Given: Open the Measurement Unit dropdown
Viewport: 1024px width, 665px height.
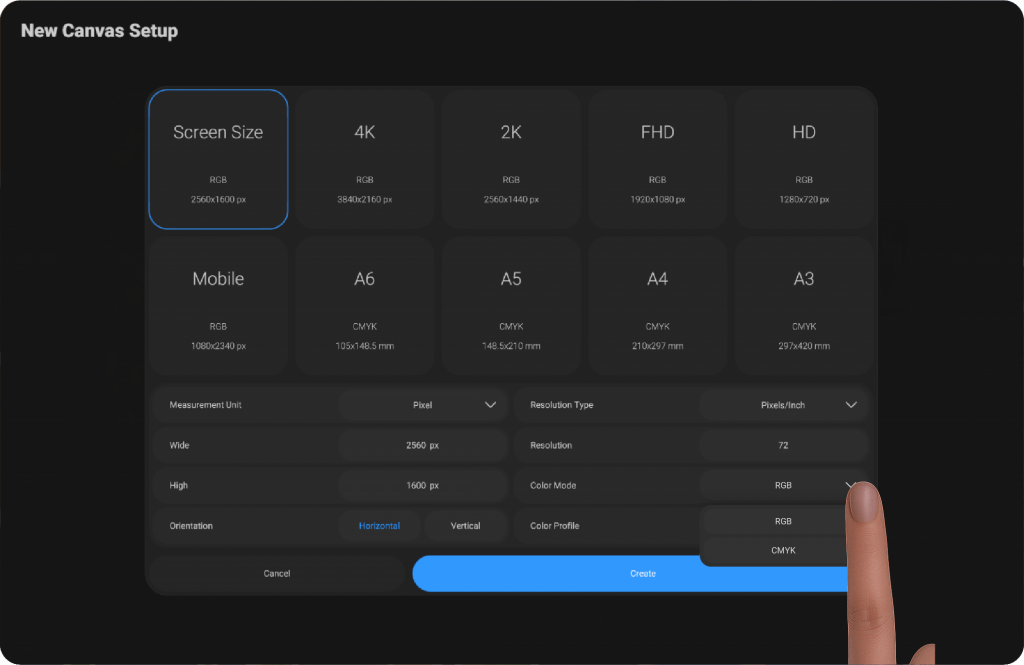Looking at the screenshot, I should coord(423,405).
